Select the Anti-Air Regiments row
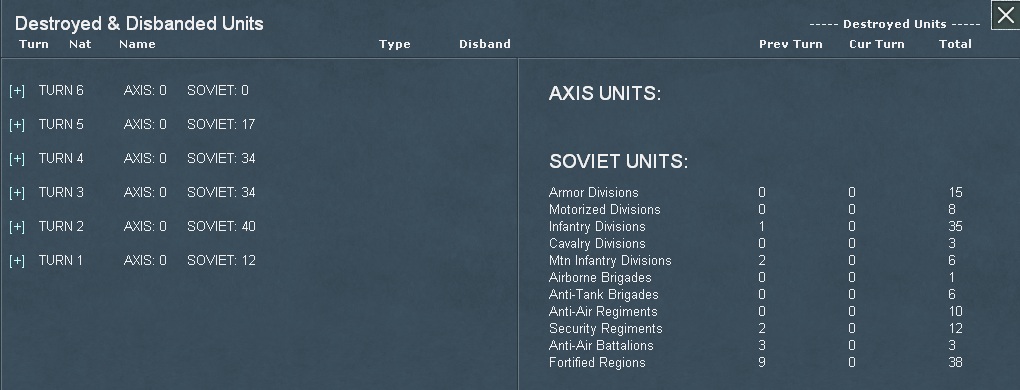1020x390 pixels. (755, 311)
